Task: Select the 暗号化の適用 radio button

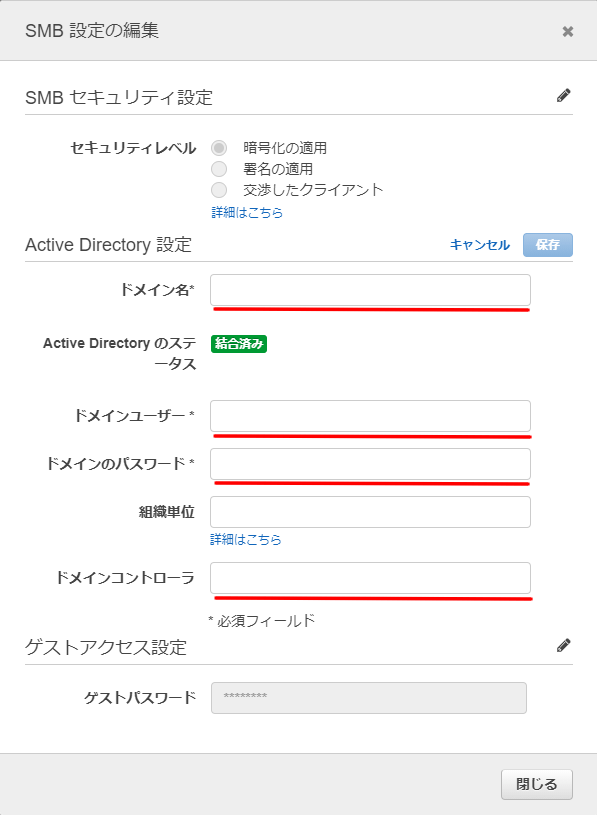Action: click(x=219, y=148)
